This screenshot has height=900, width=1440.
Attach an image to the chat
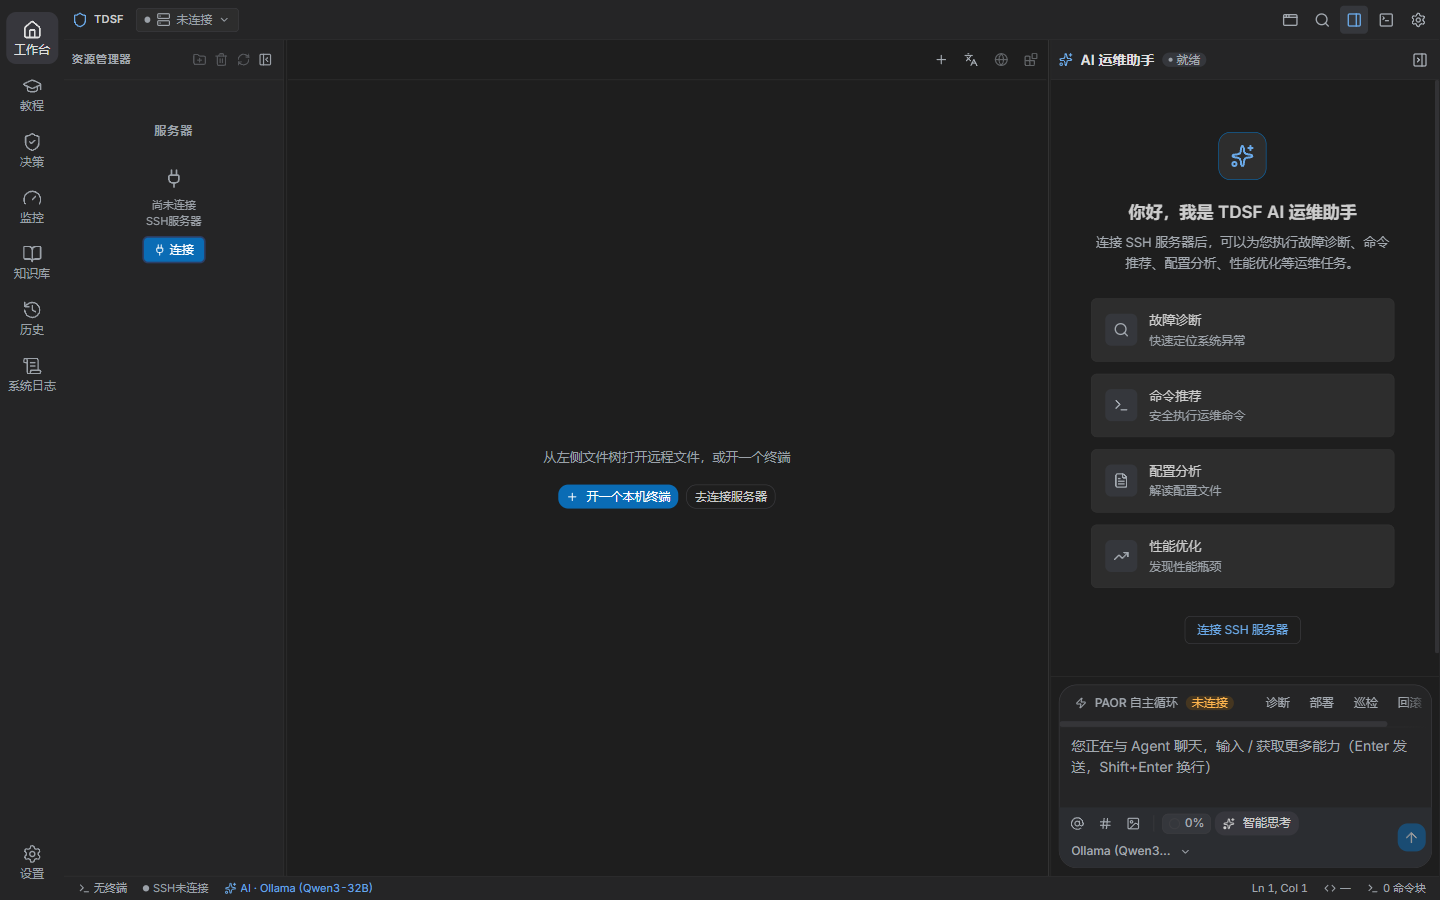[x=1133, y=824]
